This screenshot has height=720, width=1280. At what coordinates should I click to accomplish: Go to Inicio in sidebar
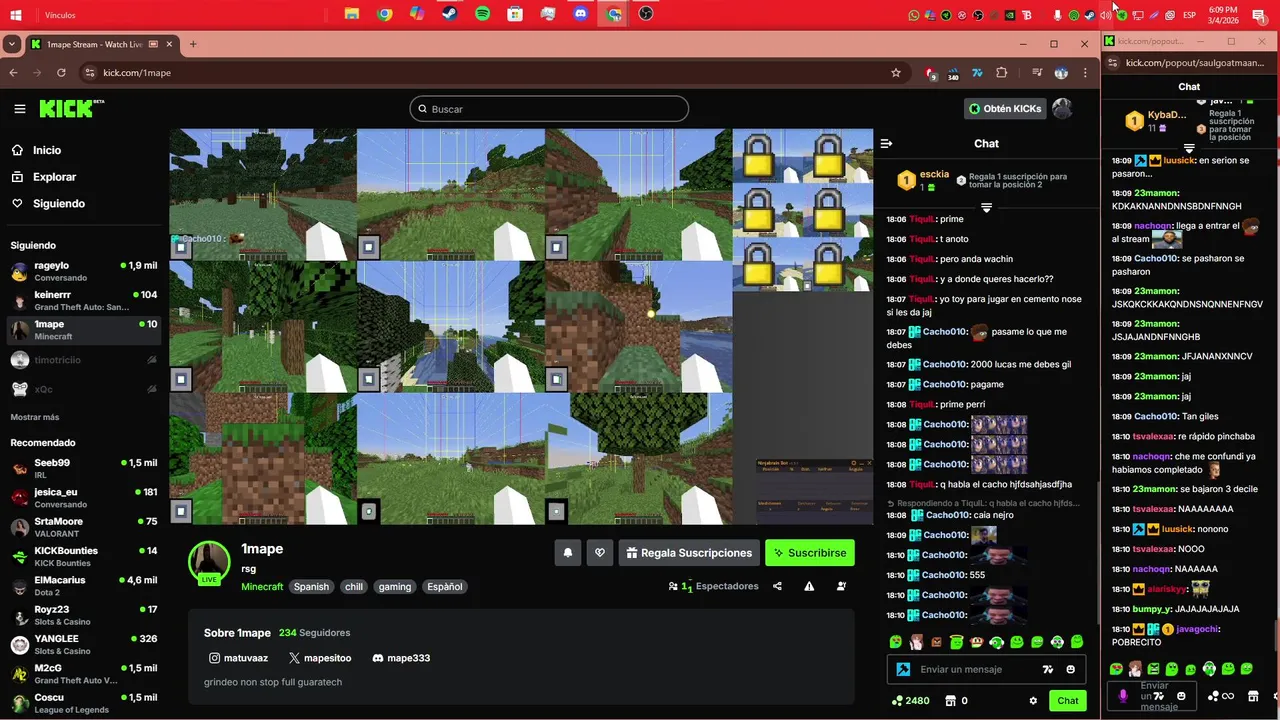pyautogui.click(x=47, y=150)
